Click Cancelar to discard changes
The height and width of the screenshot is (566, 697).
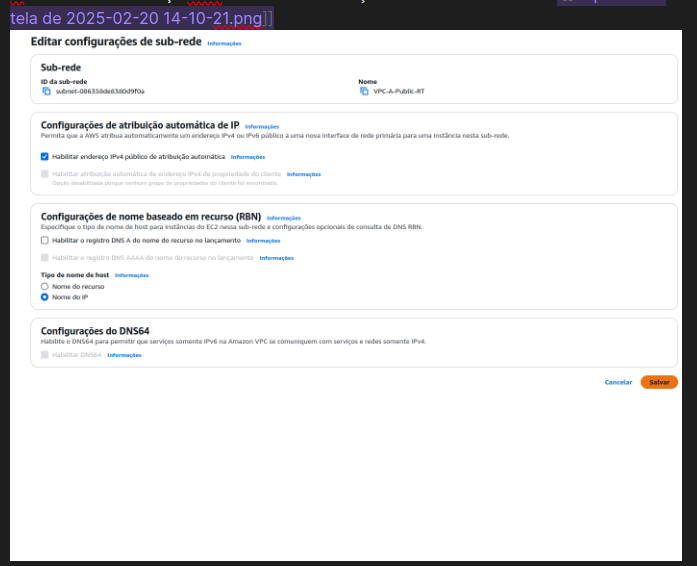tap(618, 382)
